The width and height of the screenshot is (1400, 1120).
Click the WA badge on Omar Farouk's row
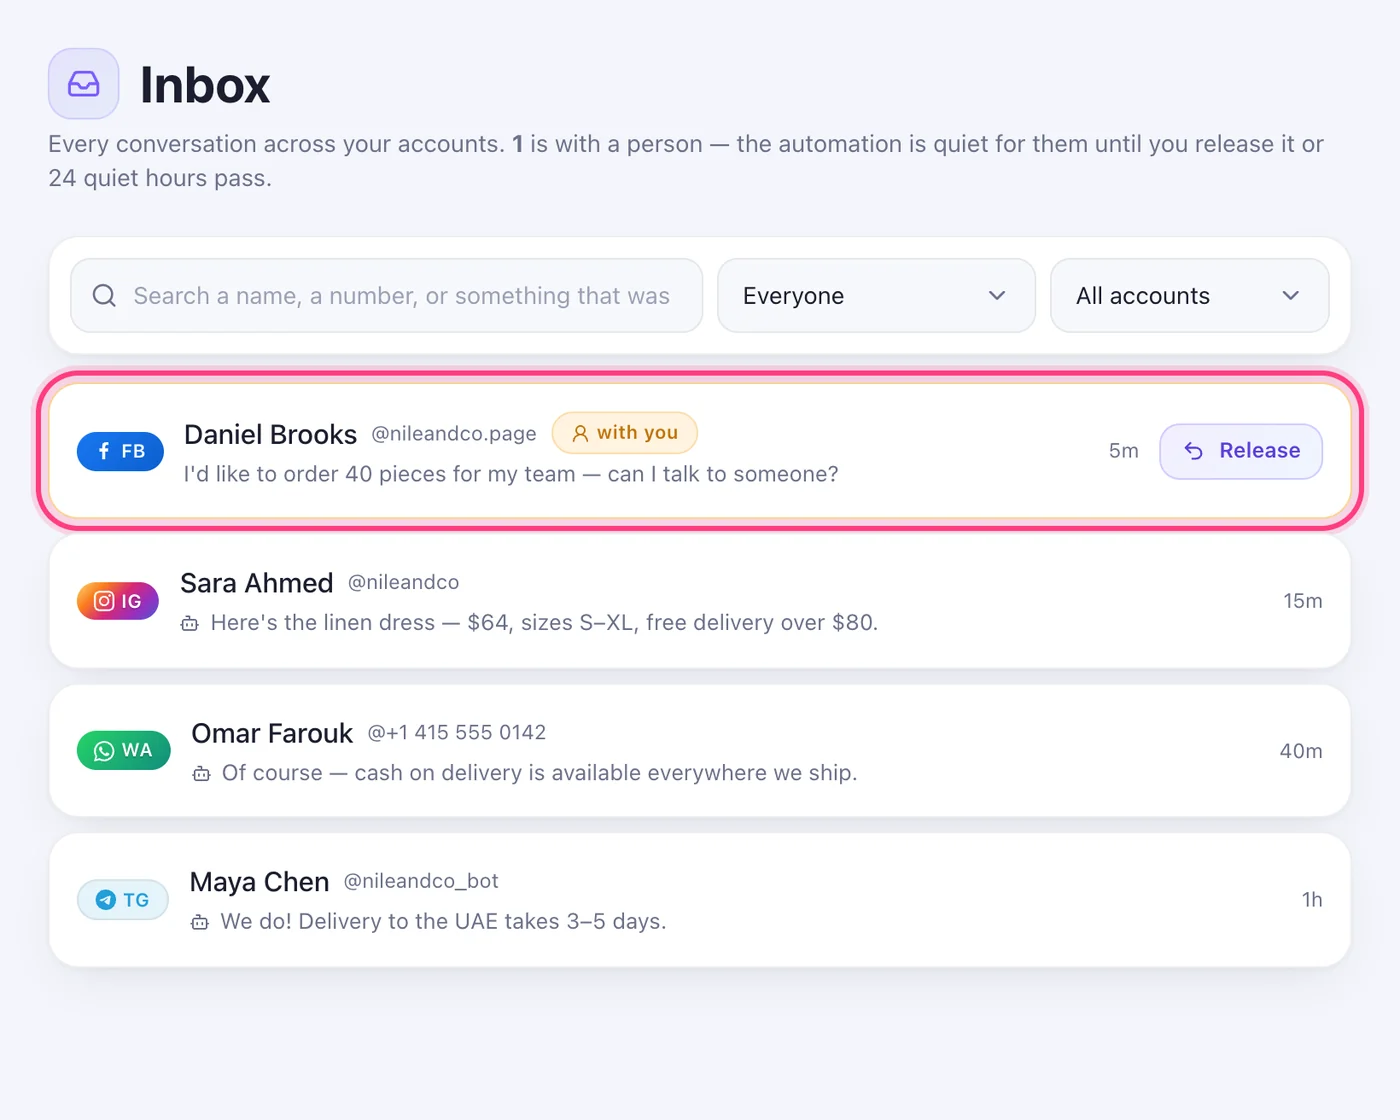click(x=124, y=751)
